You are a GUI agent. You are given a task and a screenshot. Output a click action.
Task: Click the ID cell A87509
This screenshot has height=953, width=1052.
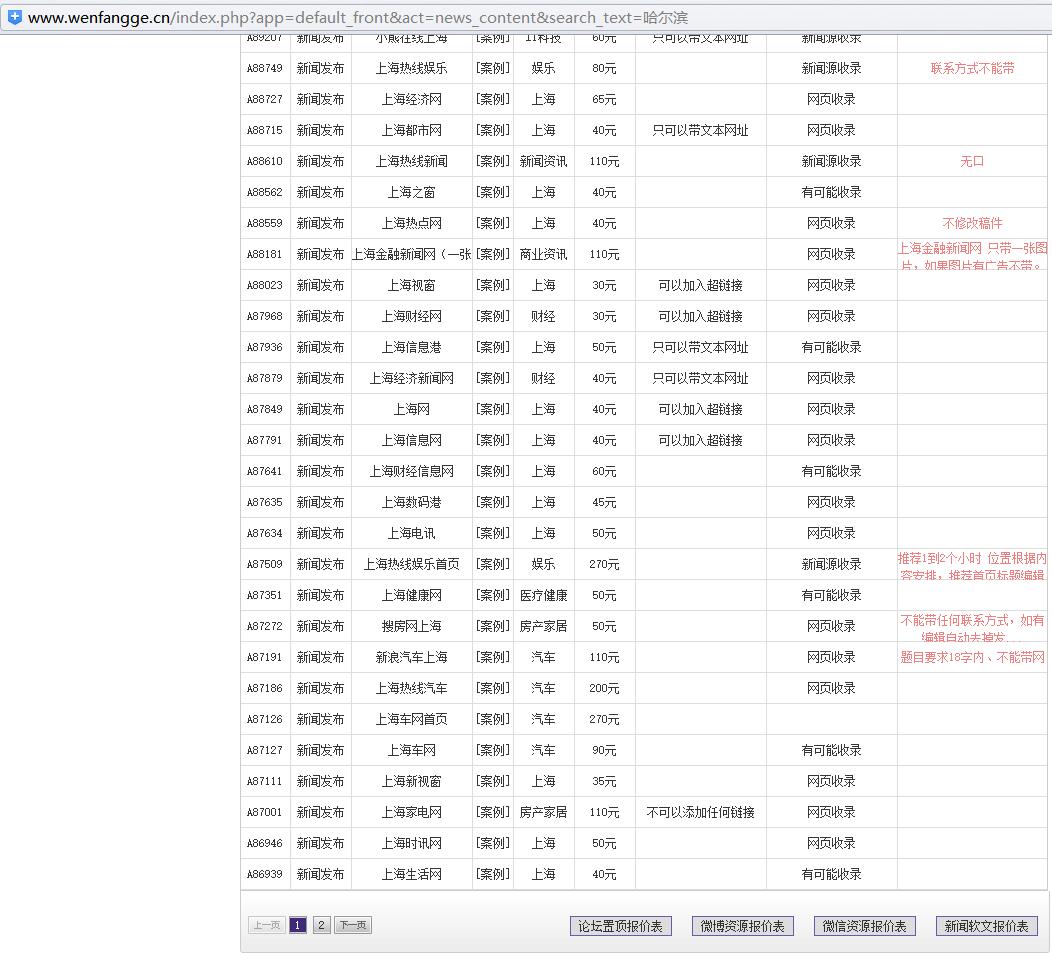(x=265, y=564)
